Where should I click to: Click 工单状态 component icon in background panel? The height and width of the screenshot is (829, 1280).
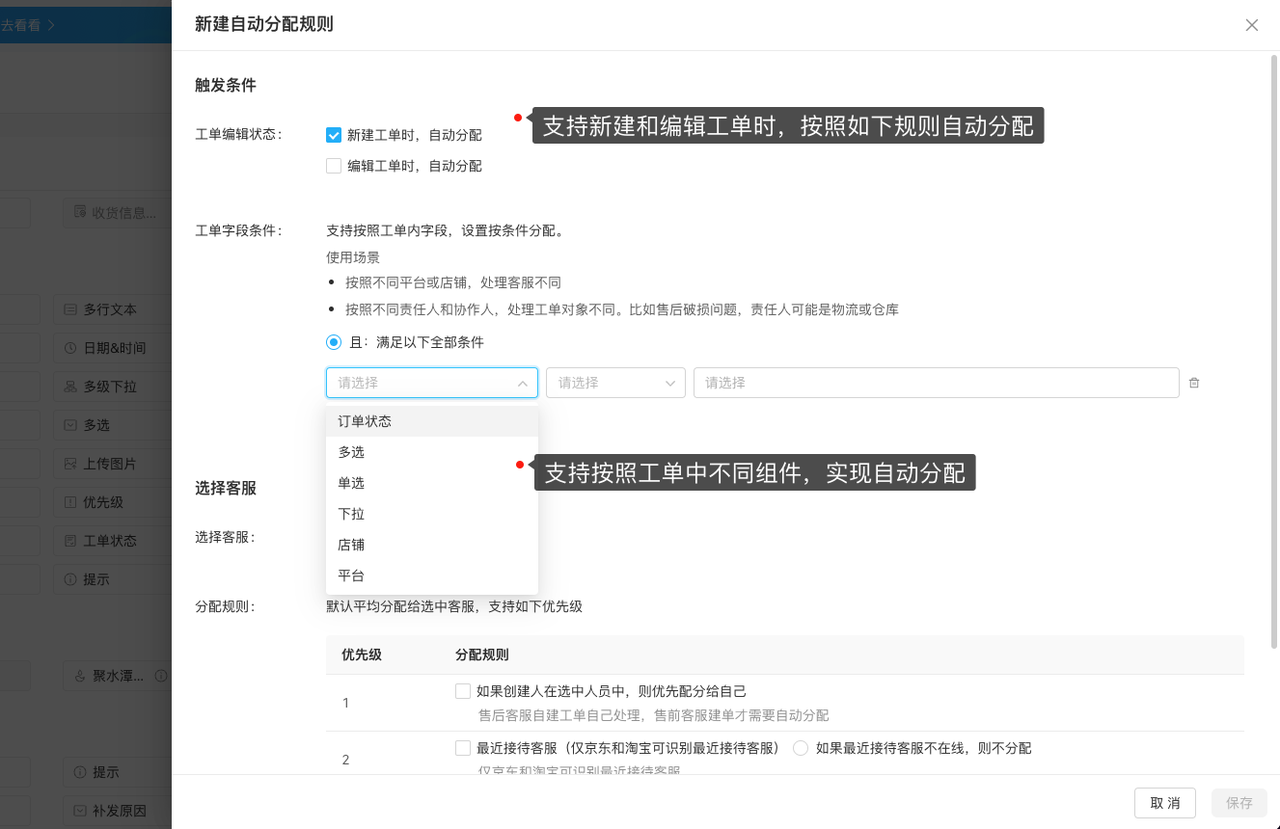coord(70,540)
